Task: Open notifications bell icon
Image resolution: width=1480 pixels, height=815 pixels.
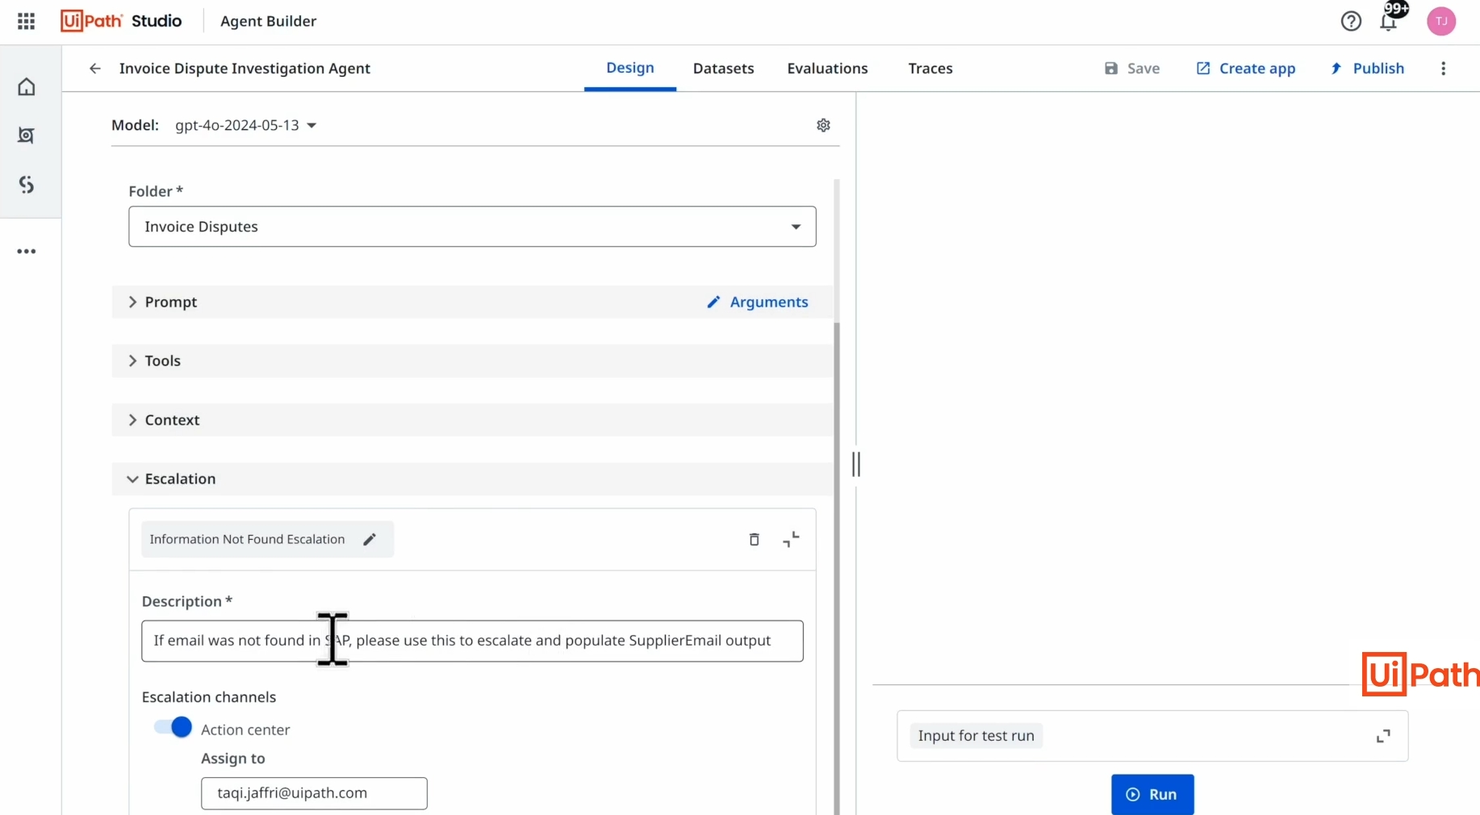Action: point(1389,21)
